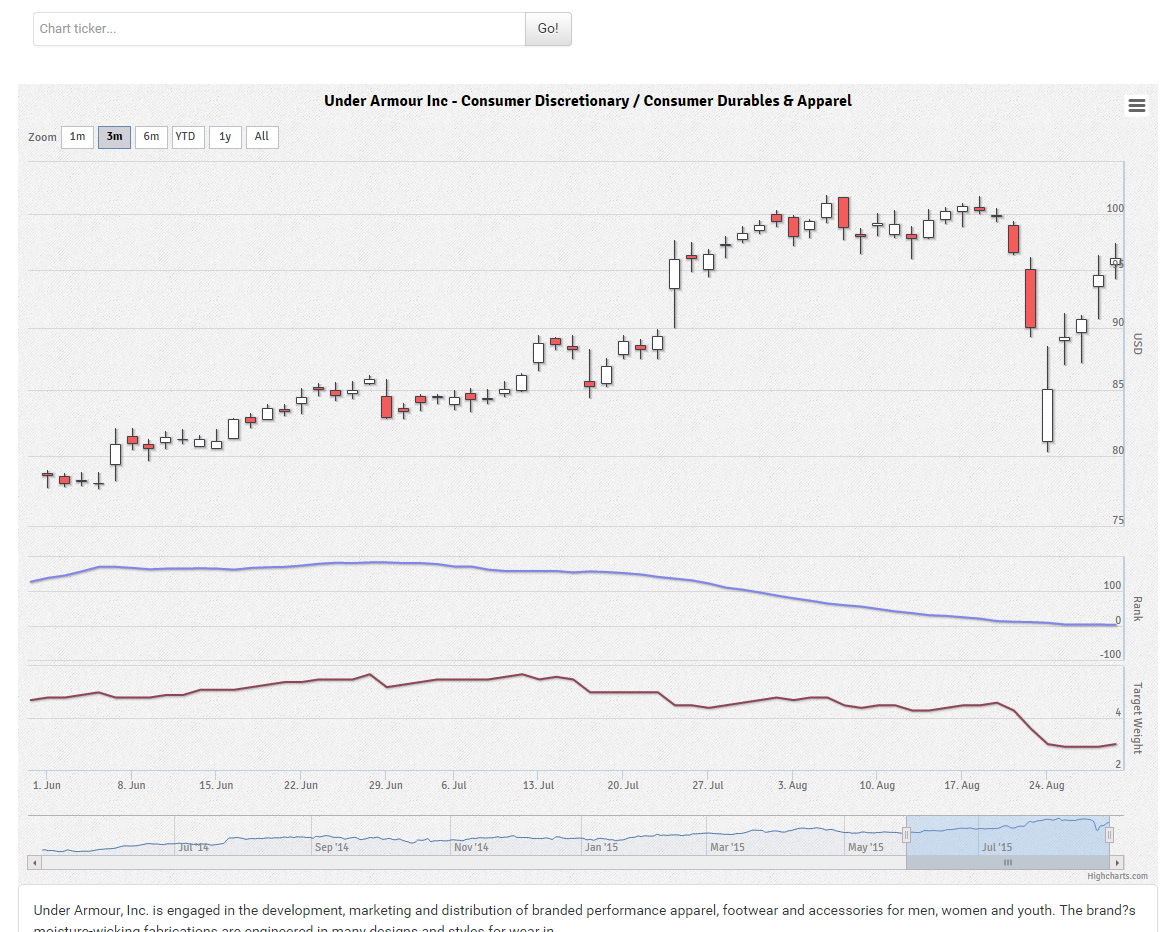This screenshot has height=932, width=1165.
Task: Click the 20. Jul x-axis label
Action: pos(623,785)
